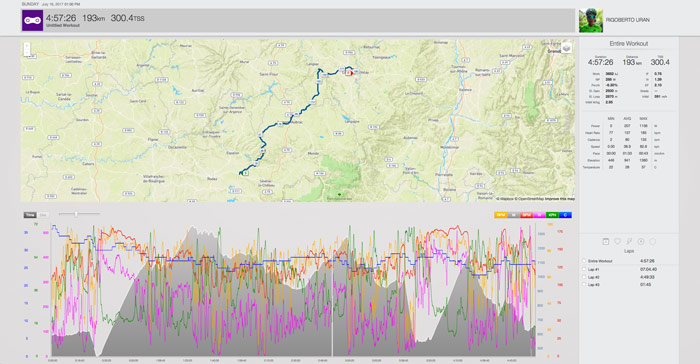Image resolution: width=700 pixels, height=364 pixels.
Task: Click the 193 km distance in header
Action: pyautogui.click(x=93, y=18)
